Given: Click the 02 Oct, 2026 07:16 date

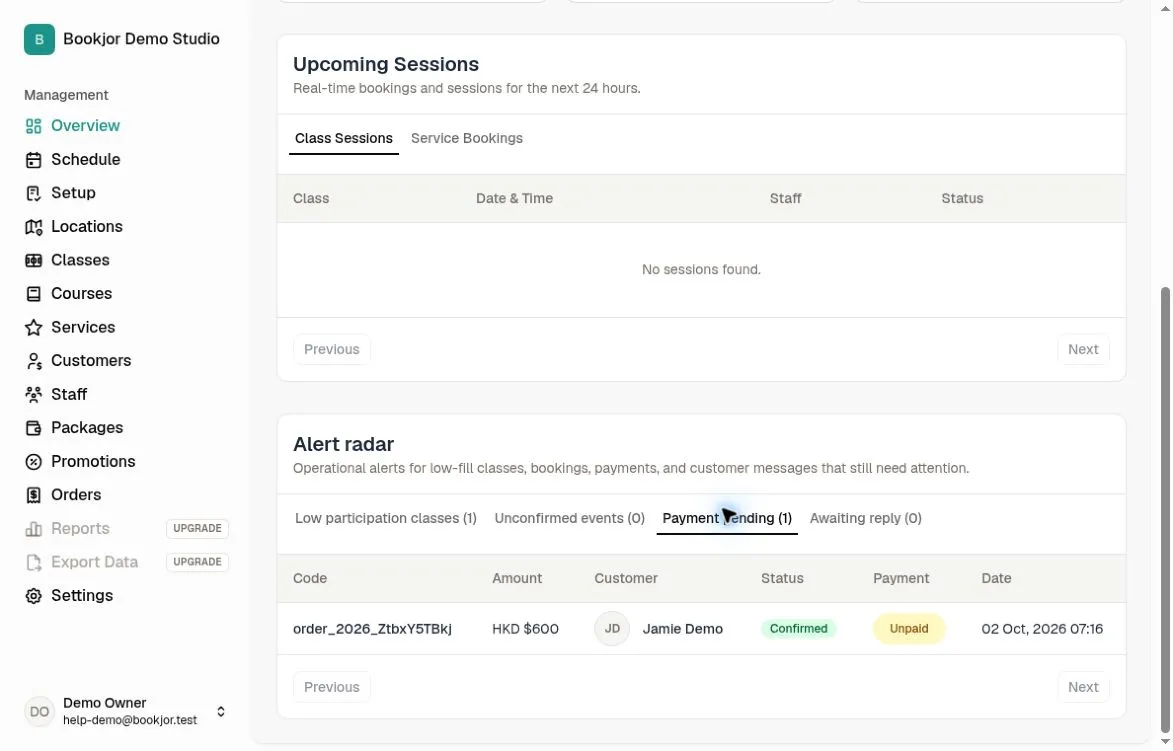Looking at the screenshot, I should click(x=1041, y=629).
